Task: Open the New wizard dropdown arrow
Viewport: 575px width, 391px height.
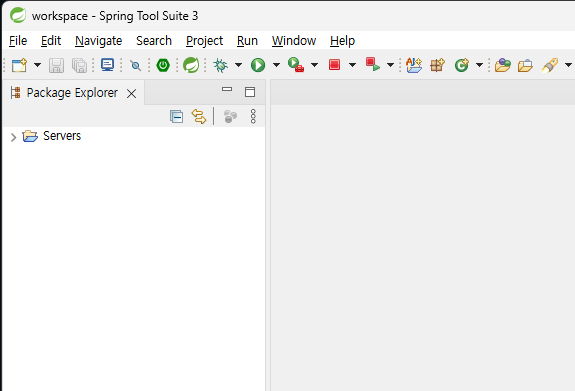Action: point(37,65)
